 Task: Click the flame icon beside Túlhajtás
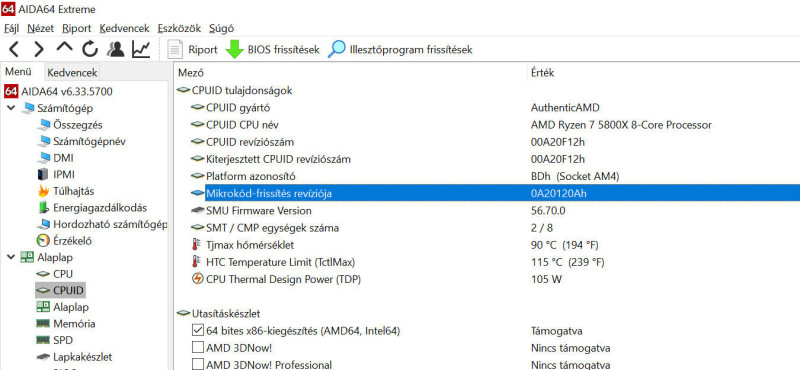(44, 191)
